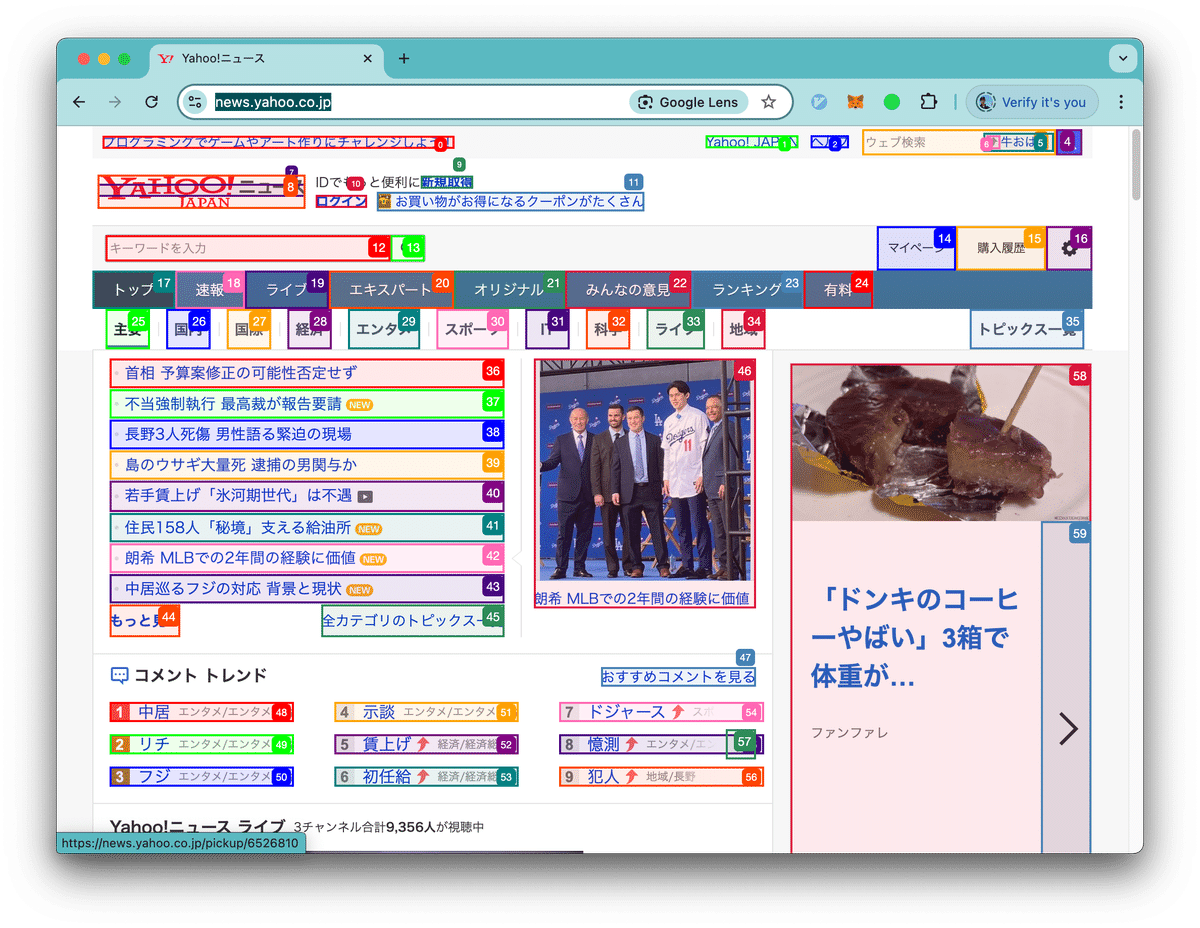The width and height of the screenshot is (1200, 928).
Task: Click the green circle extension icon
Action: (x=892, y=102)
